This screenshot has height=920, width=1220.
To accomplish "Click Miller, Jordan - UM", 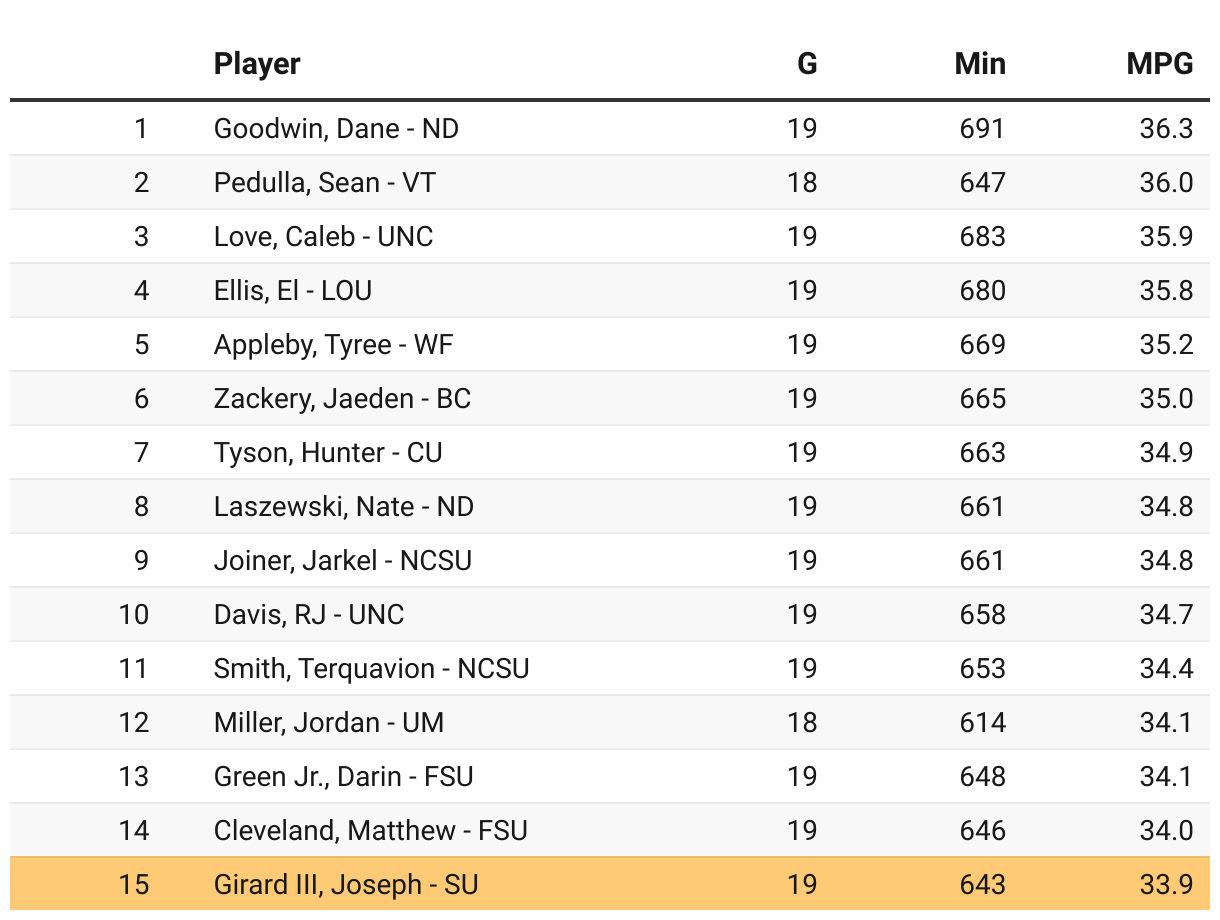I will 328,723.
